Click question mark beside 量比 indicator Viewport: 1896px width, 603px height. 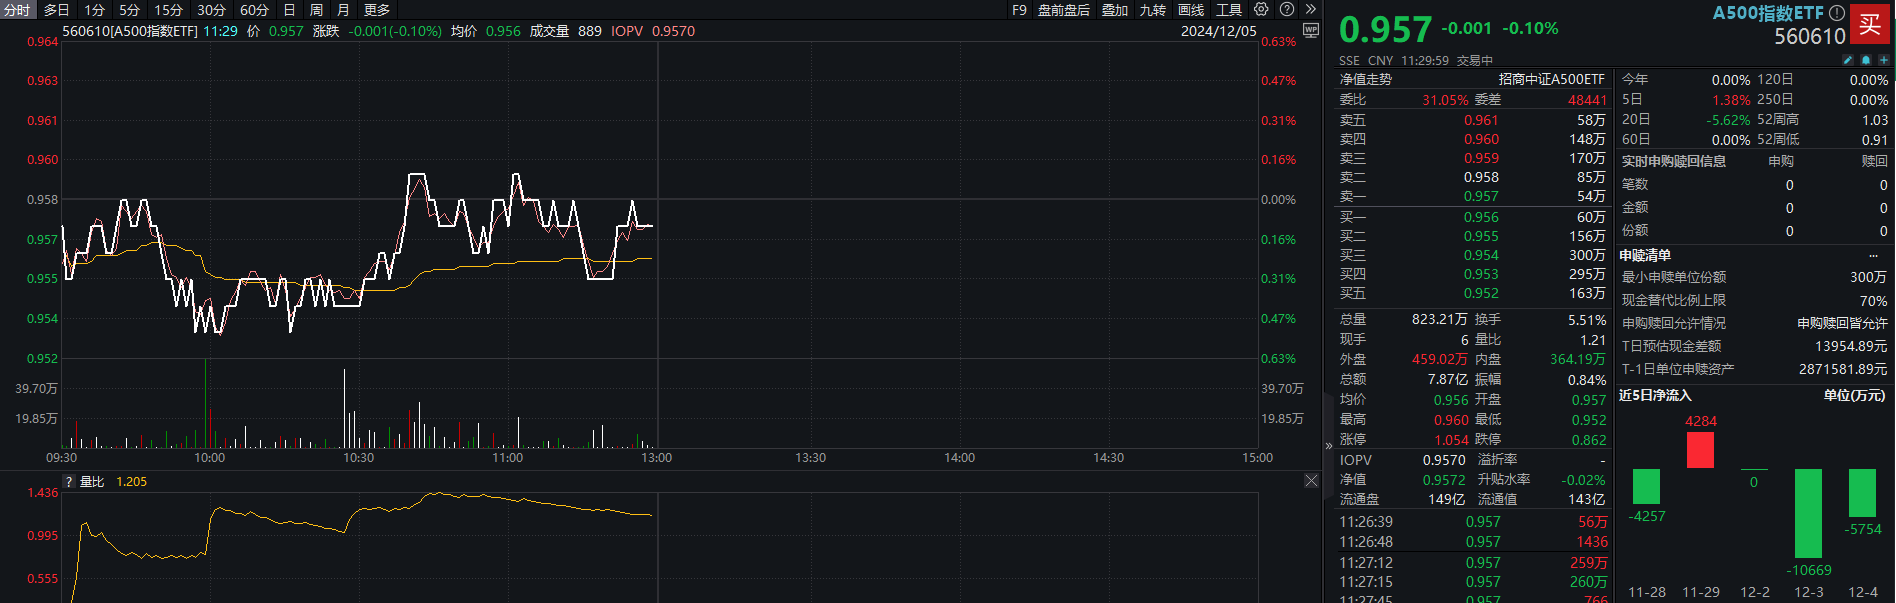point(69,482)
